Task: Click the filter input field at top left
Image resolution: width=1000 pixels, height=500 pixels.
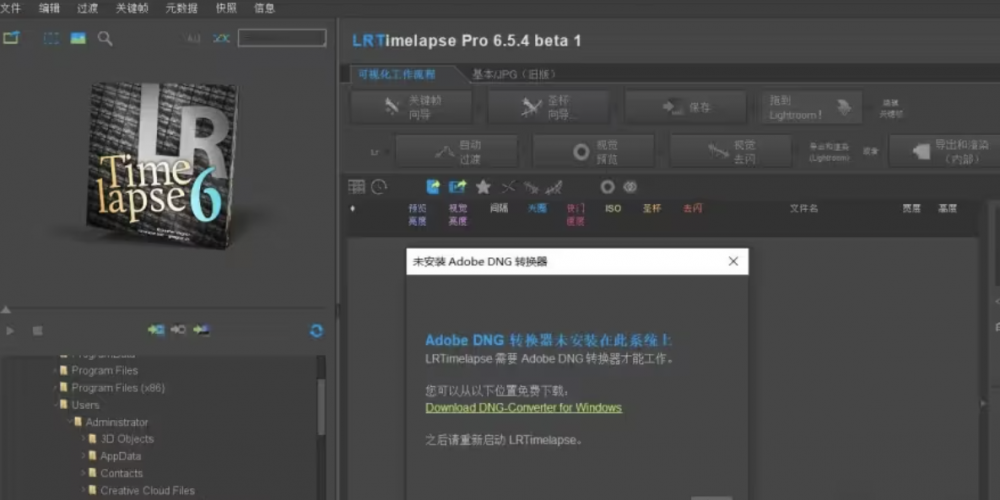Action: point(282,38)
